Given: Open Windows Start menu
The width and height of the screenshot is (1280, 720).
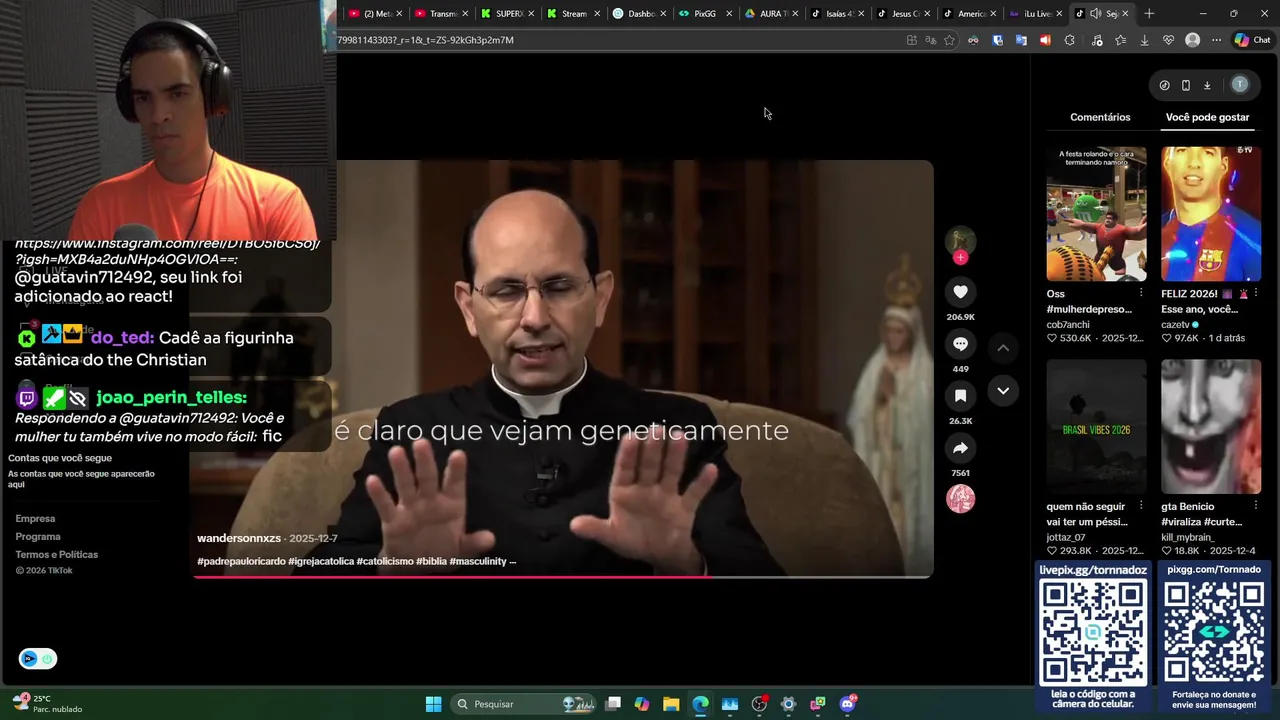Looking at the screenshot, I should point(433,704).
